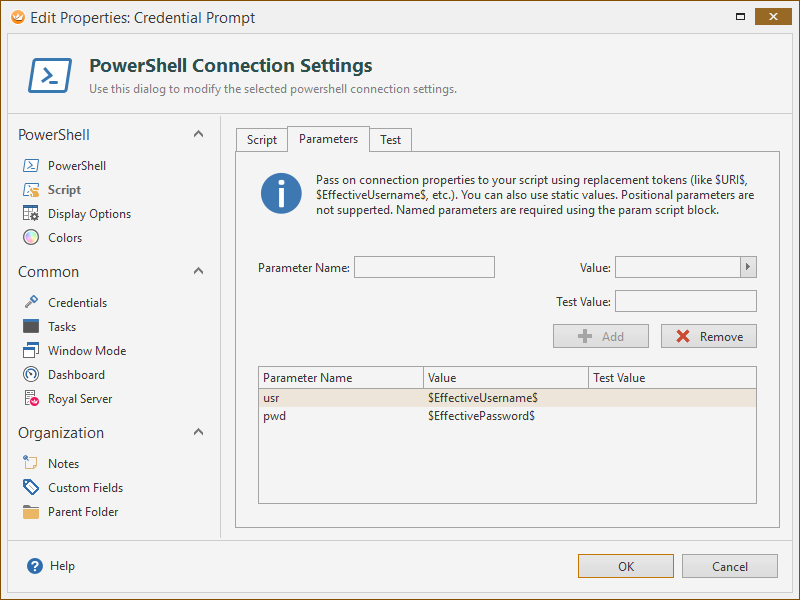Open the Window Mode icon
This screenshot has width=800, height=600.
[31, 351]
